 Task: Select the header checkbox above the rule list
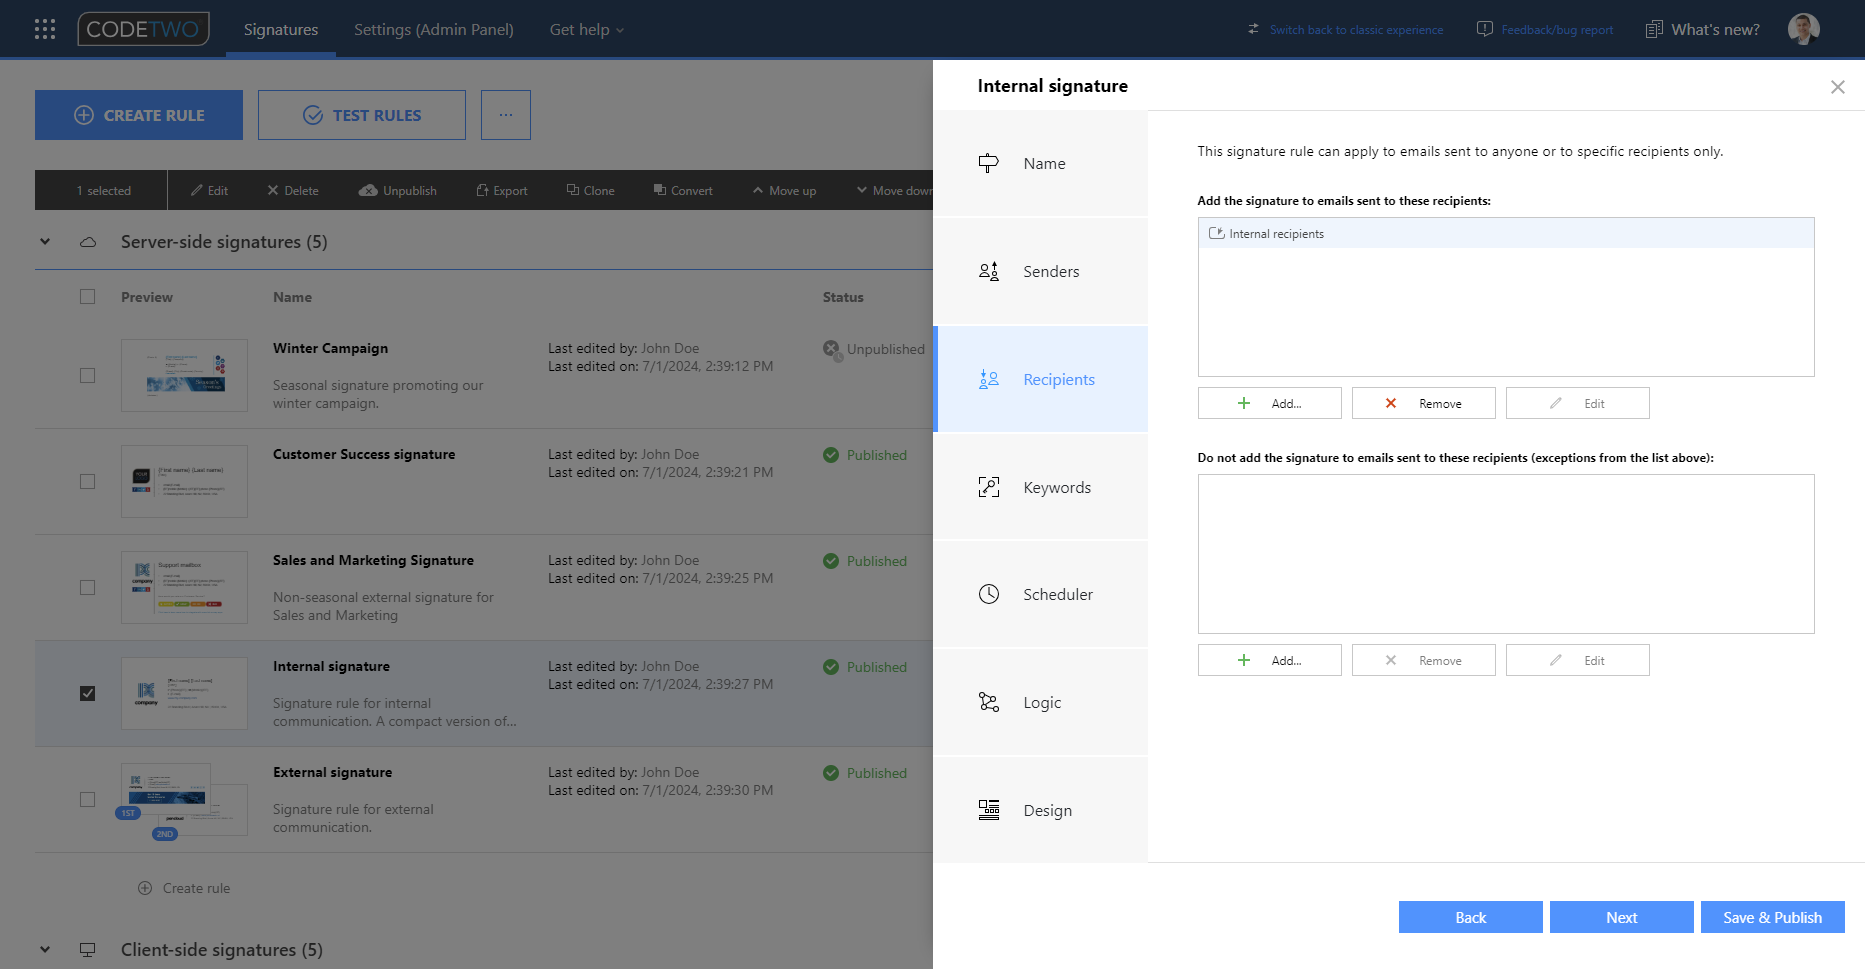[87, 296]
